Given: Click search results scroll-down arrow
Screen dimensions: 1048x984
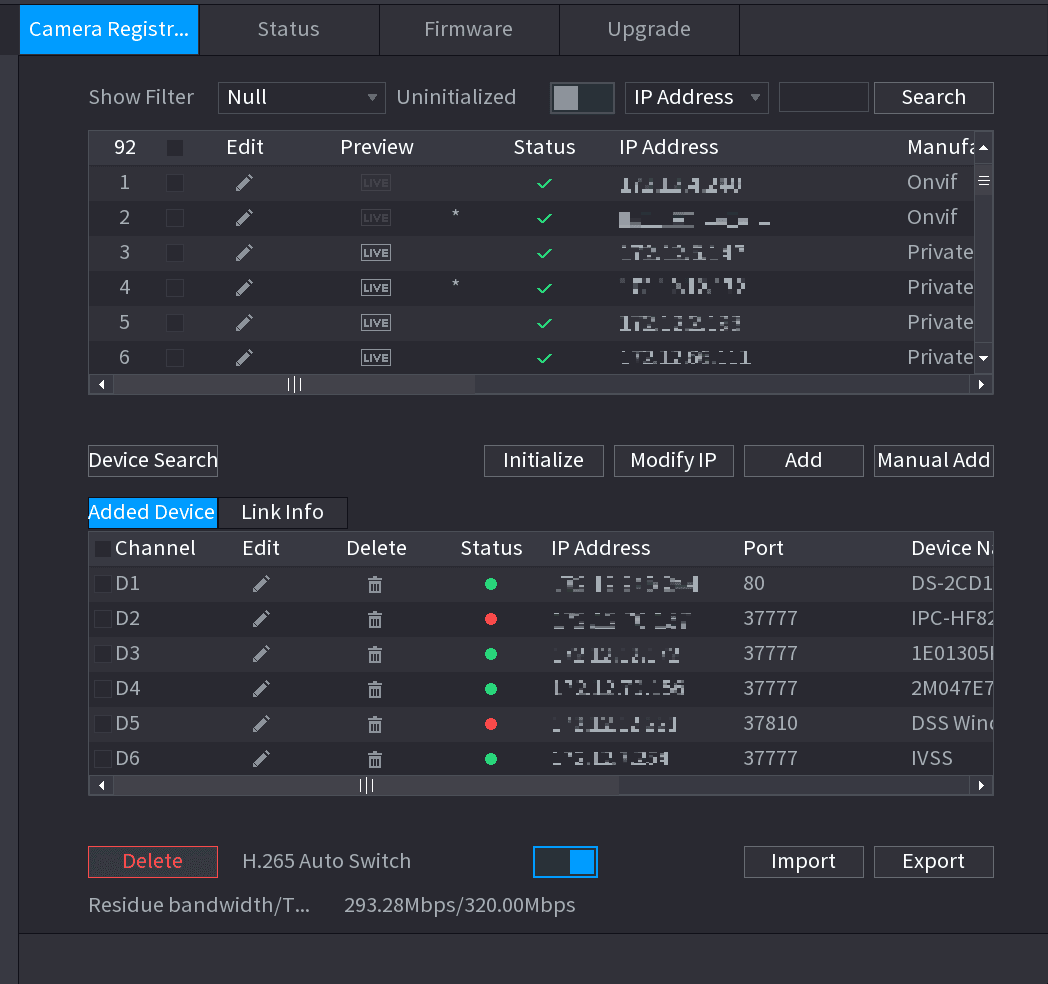Looking at the screenshot, I should click(983, 358).
